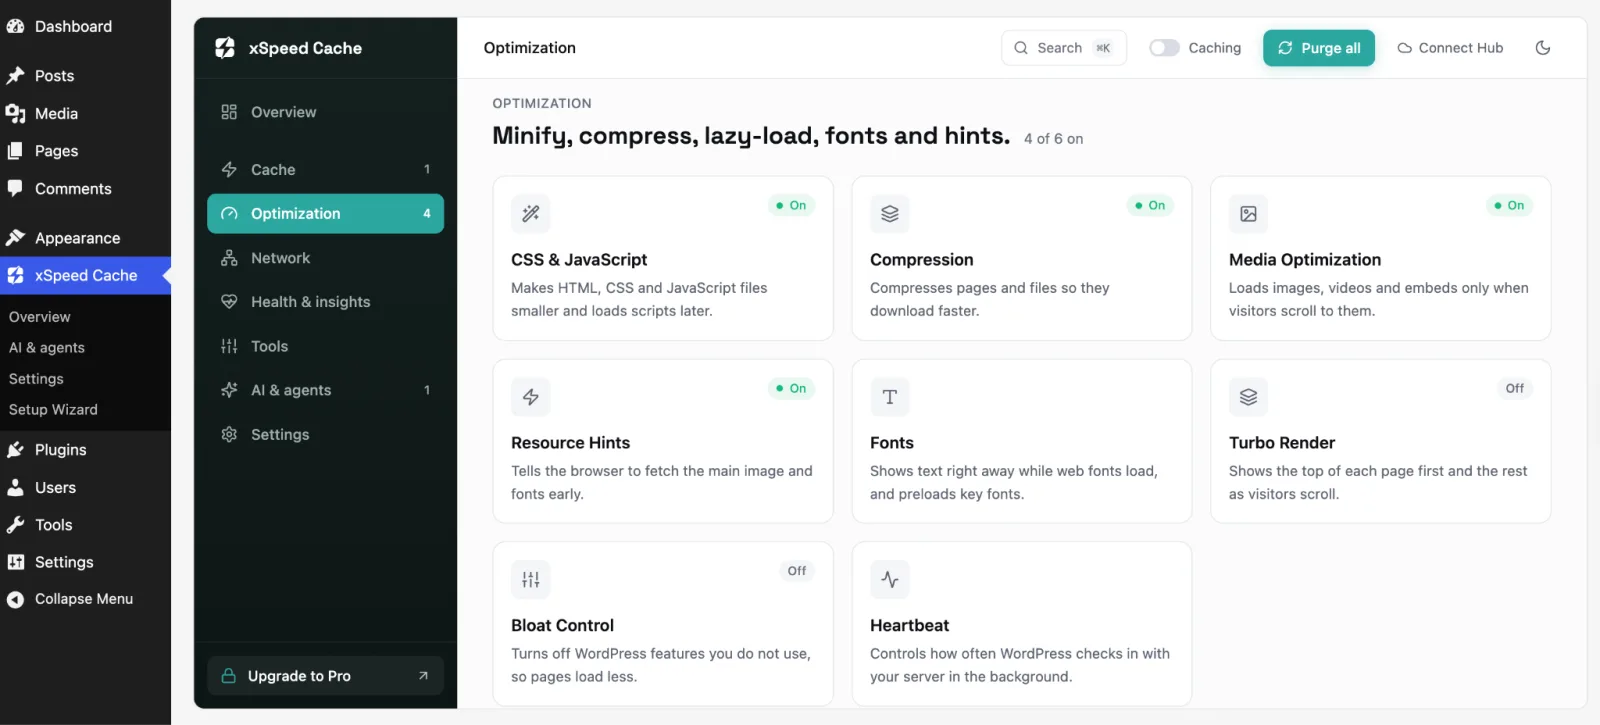Click the AI & agents sparkle icon

[x=229, y=390]
